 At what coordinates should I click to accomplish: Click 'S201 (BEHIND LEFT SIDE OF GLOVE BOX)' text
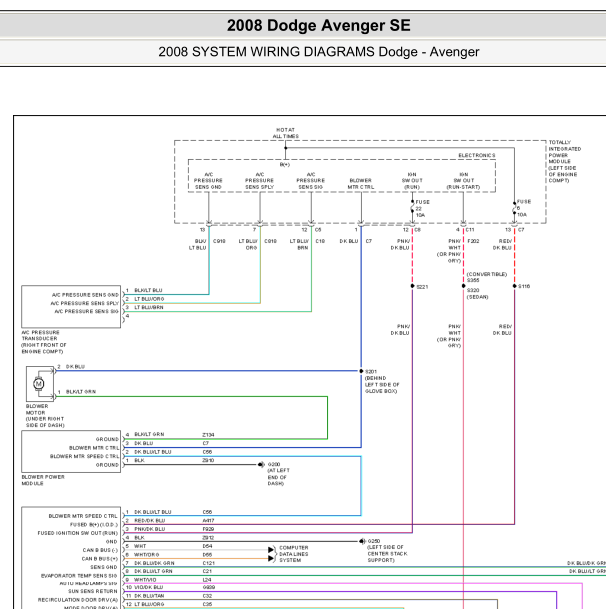tap(382, 381)
